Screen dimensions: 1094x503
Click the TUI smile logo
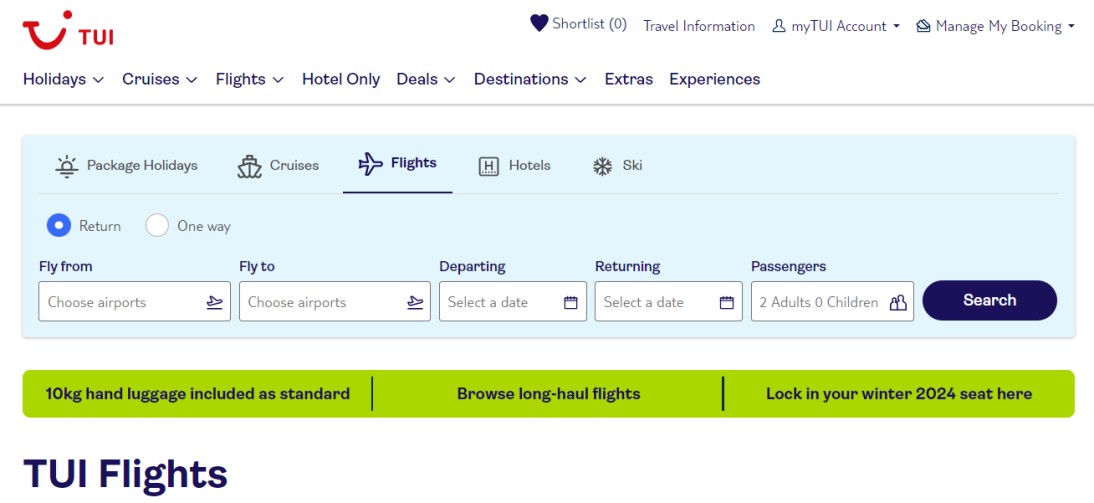tap(68, 29)
